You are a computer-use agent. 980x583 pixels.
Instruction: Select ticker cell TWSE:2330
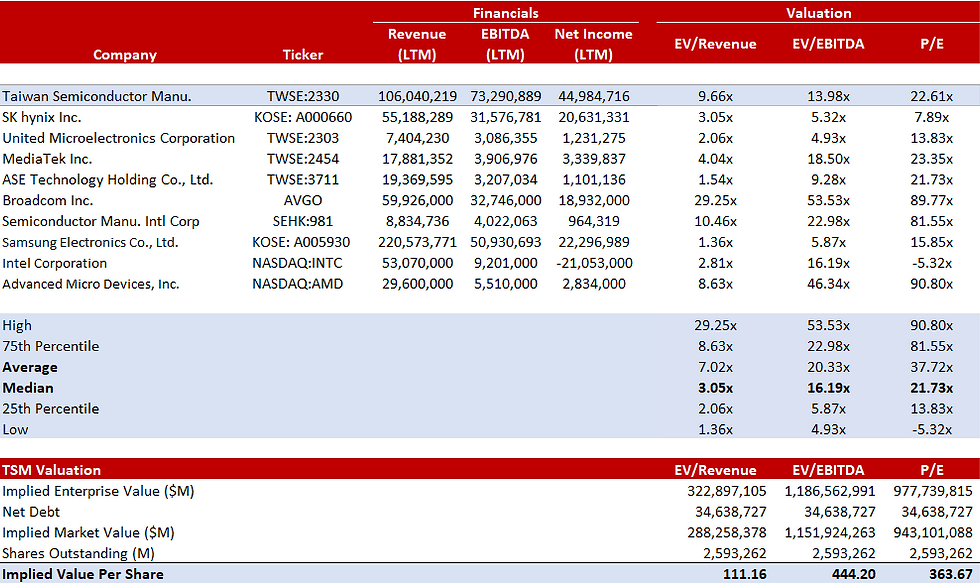pos(302,96)
